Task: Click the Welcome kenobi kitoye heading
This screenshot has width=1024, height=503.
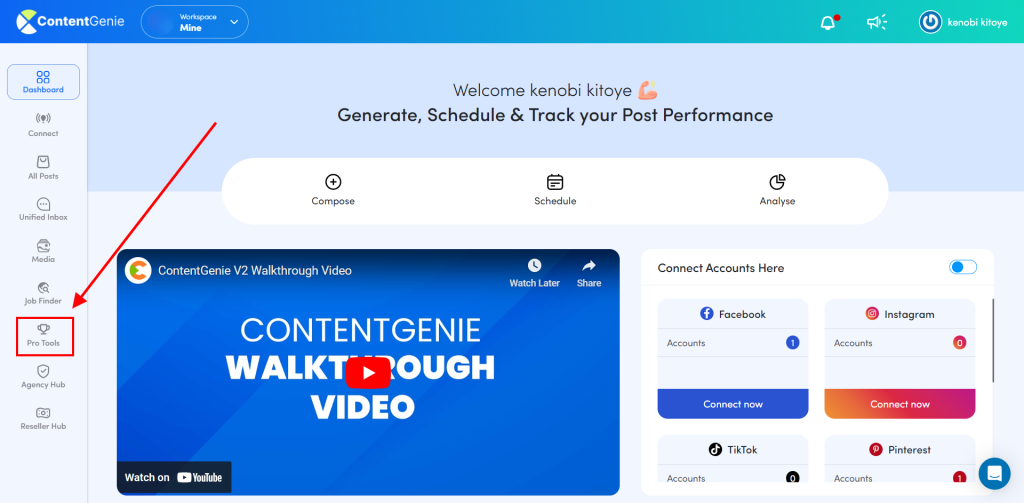Action: point(555,90)
